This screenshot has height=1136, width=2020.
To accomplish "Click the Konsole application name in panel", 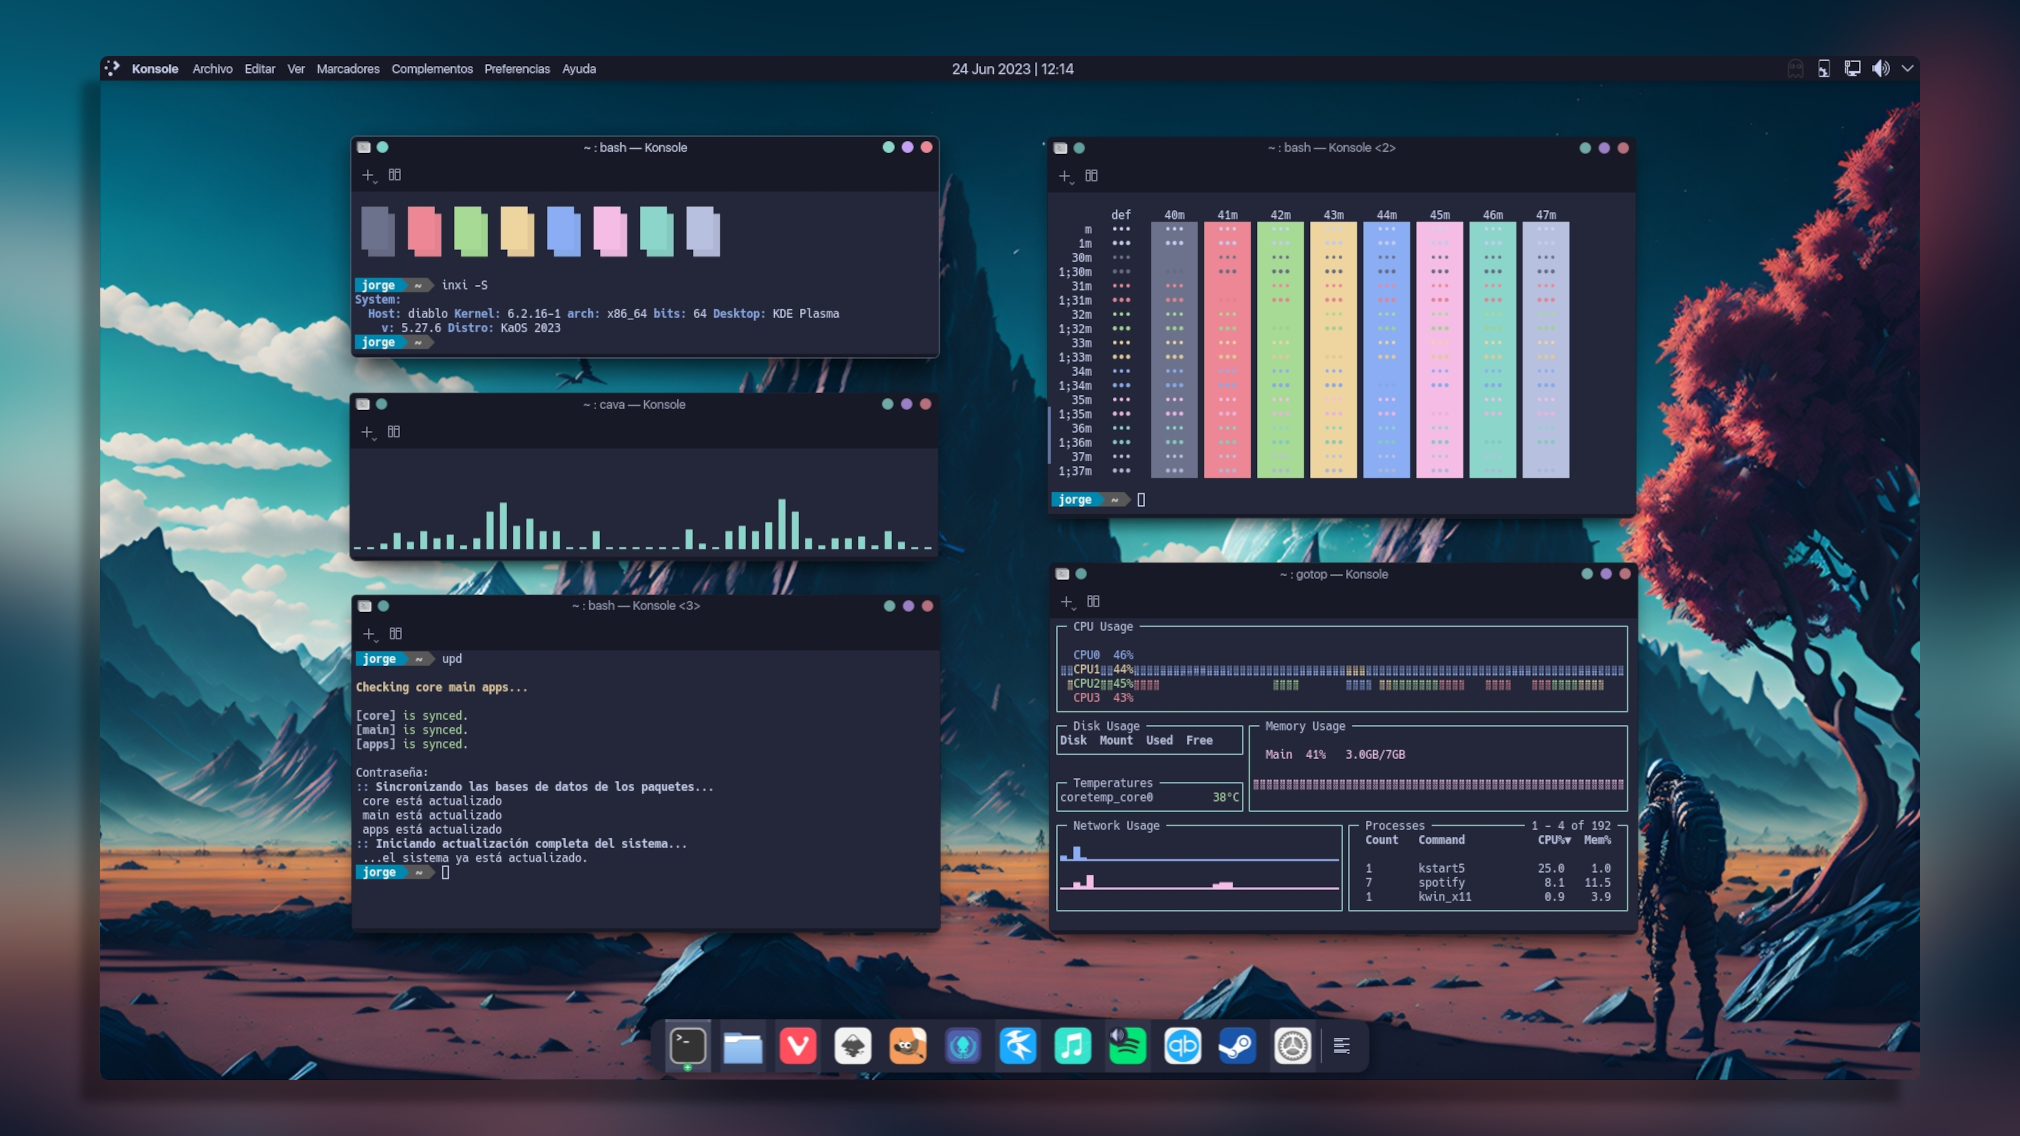I will pos(155,69).
